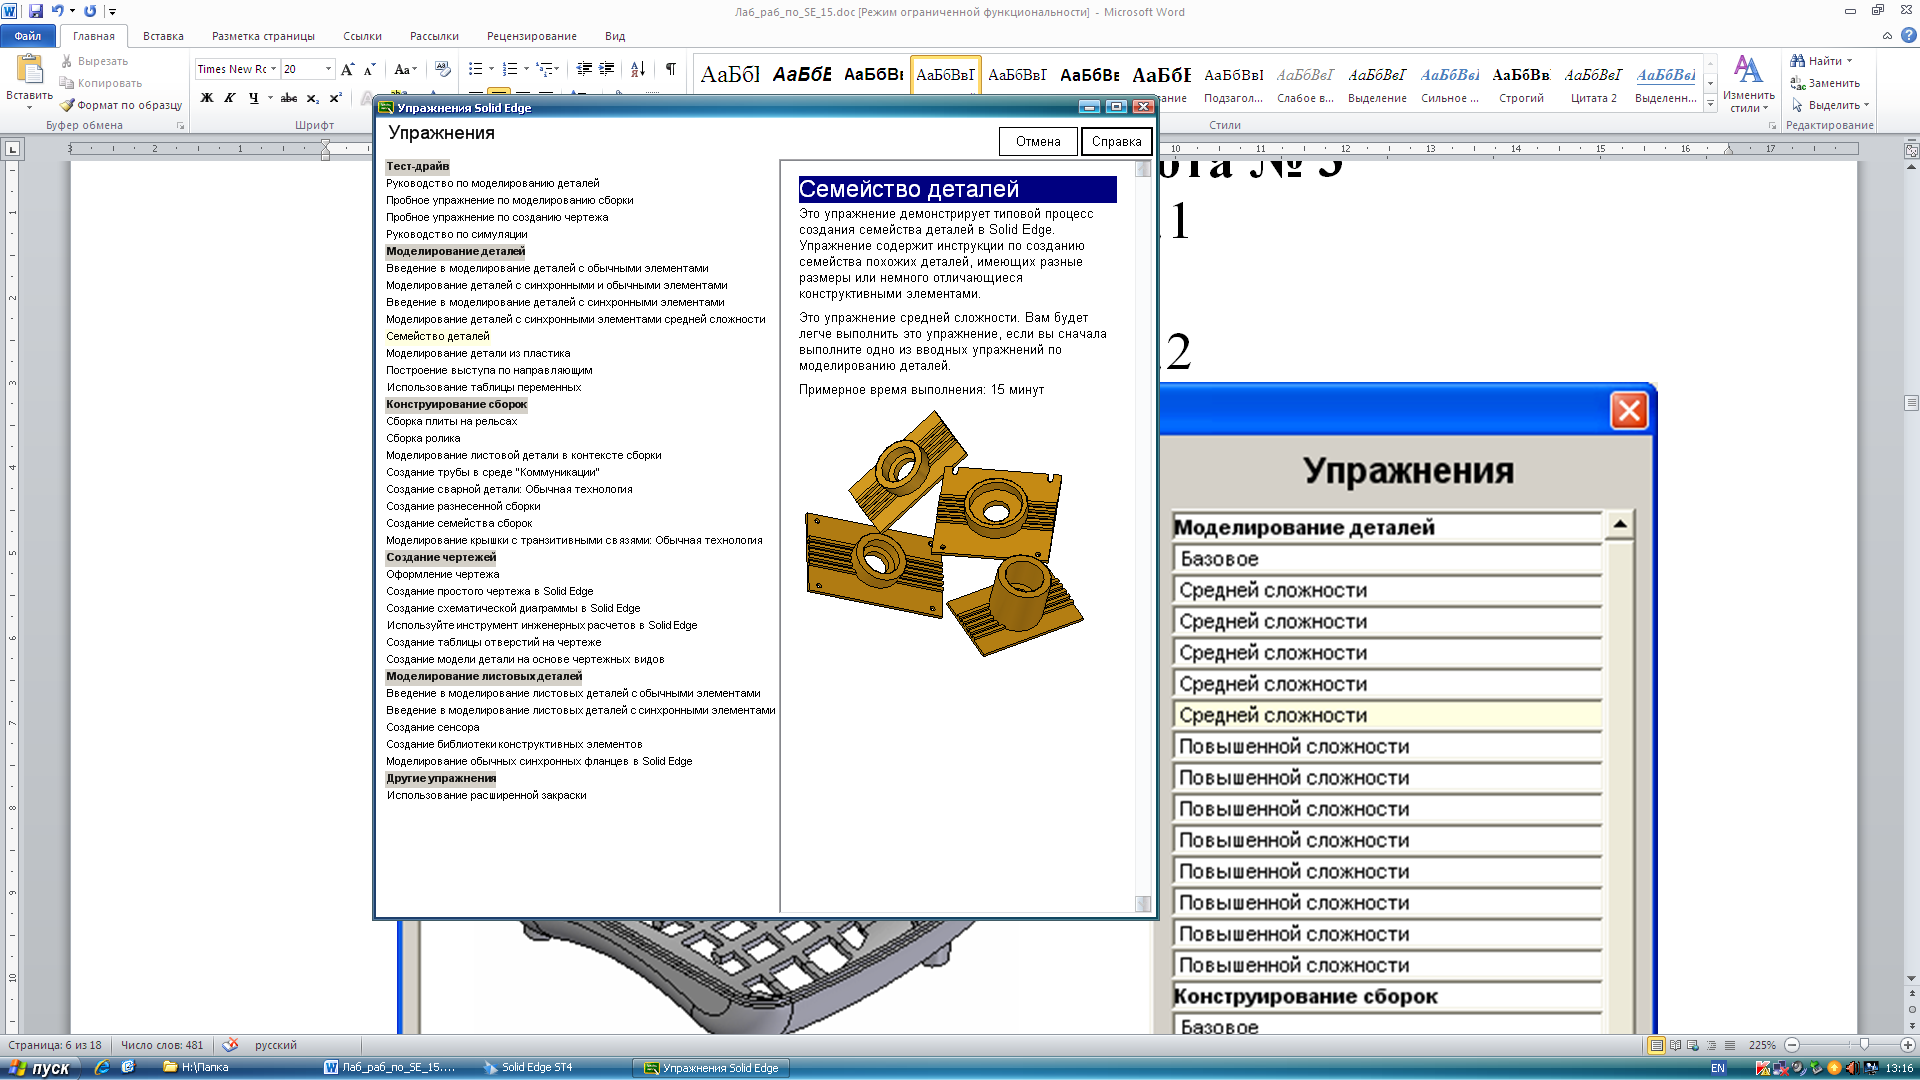Switch to the Ссылки tab
The width and height of the screenshot is (1920, 1080).
point(362,36)
